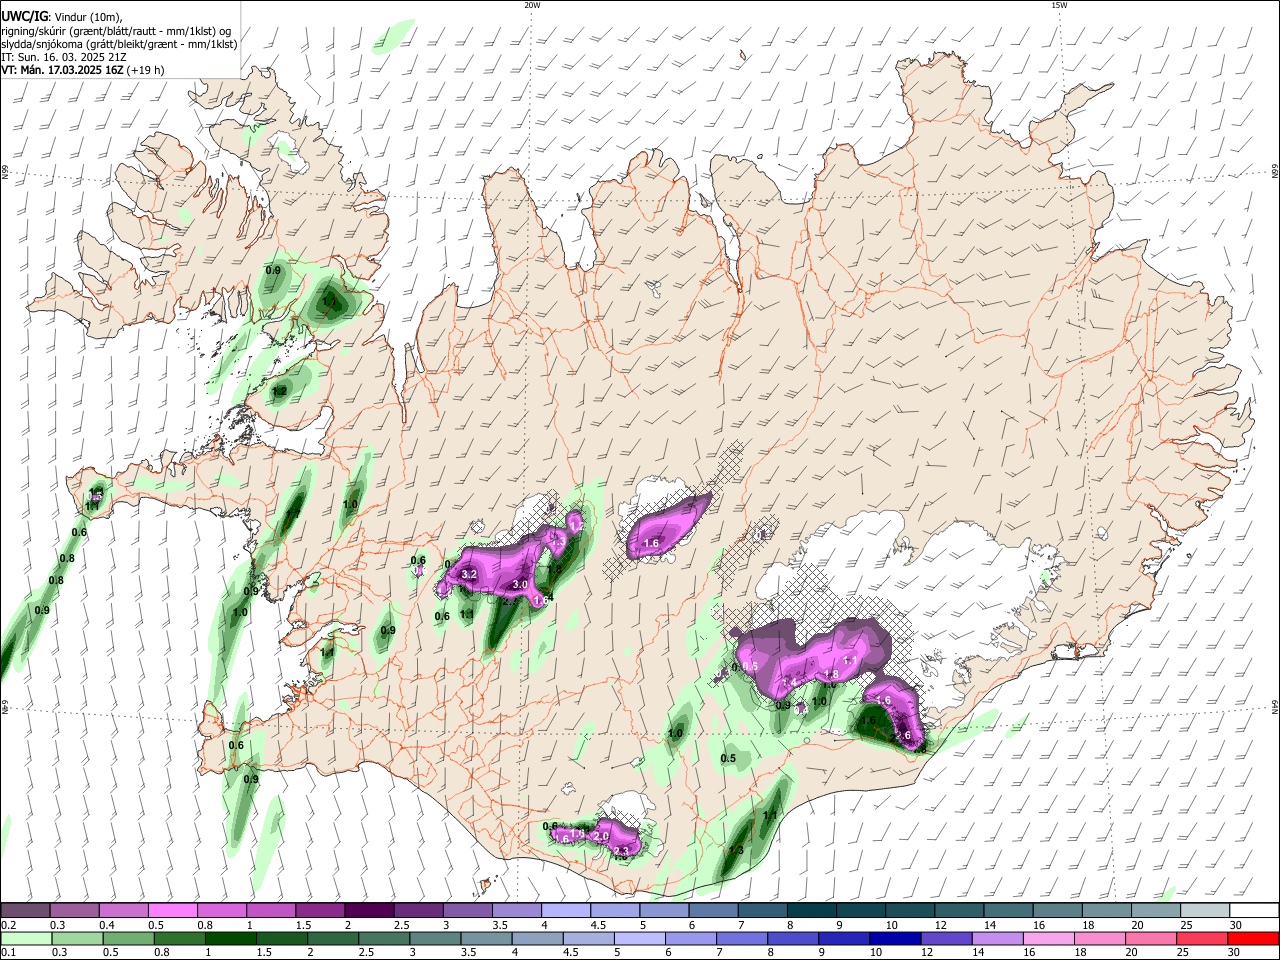The image size is (1280, 960).
Task: Click the '3.2' snowfall value on the map
Action: 469,574
